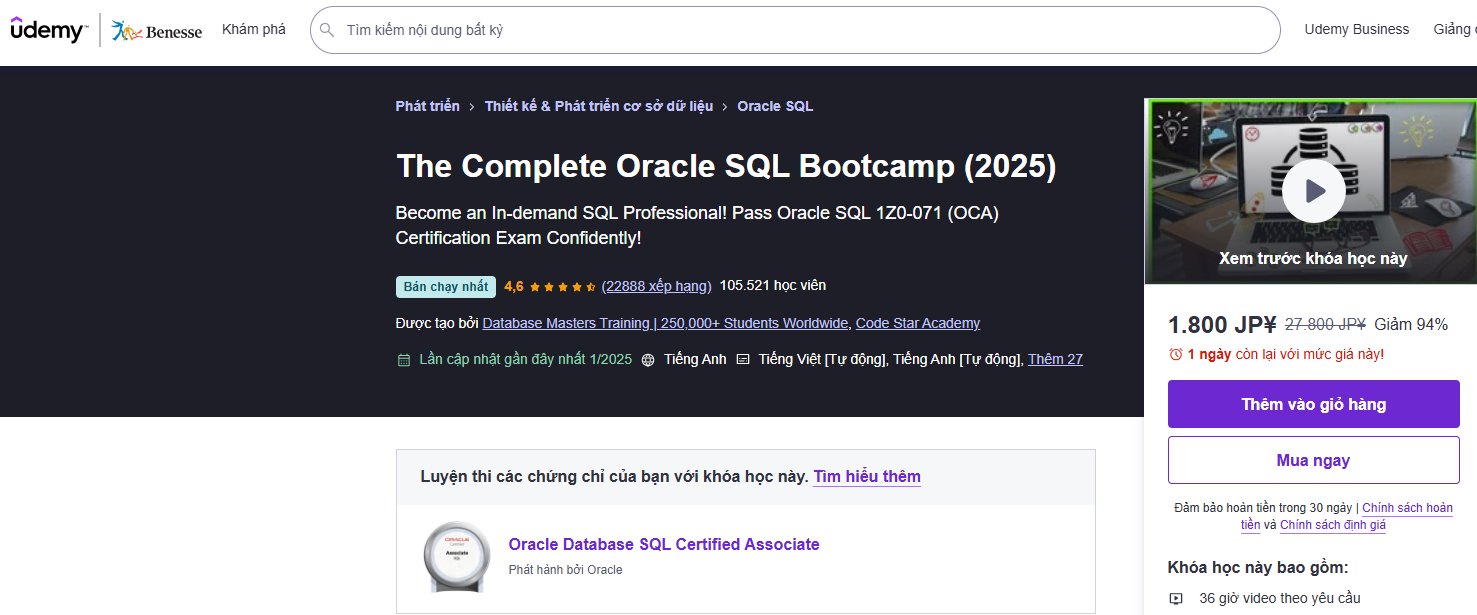Viewport: 1477px width, 615px height.
Task: Open the 22888 xếp hạng ratings link
Action: click(657, 286)
